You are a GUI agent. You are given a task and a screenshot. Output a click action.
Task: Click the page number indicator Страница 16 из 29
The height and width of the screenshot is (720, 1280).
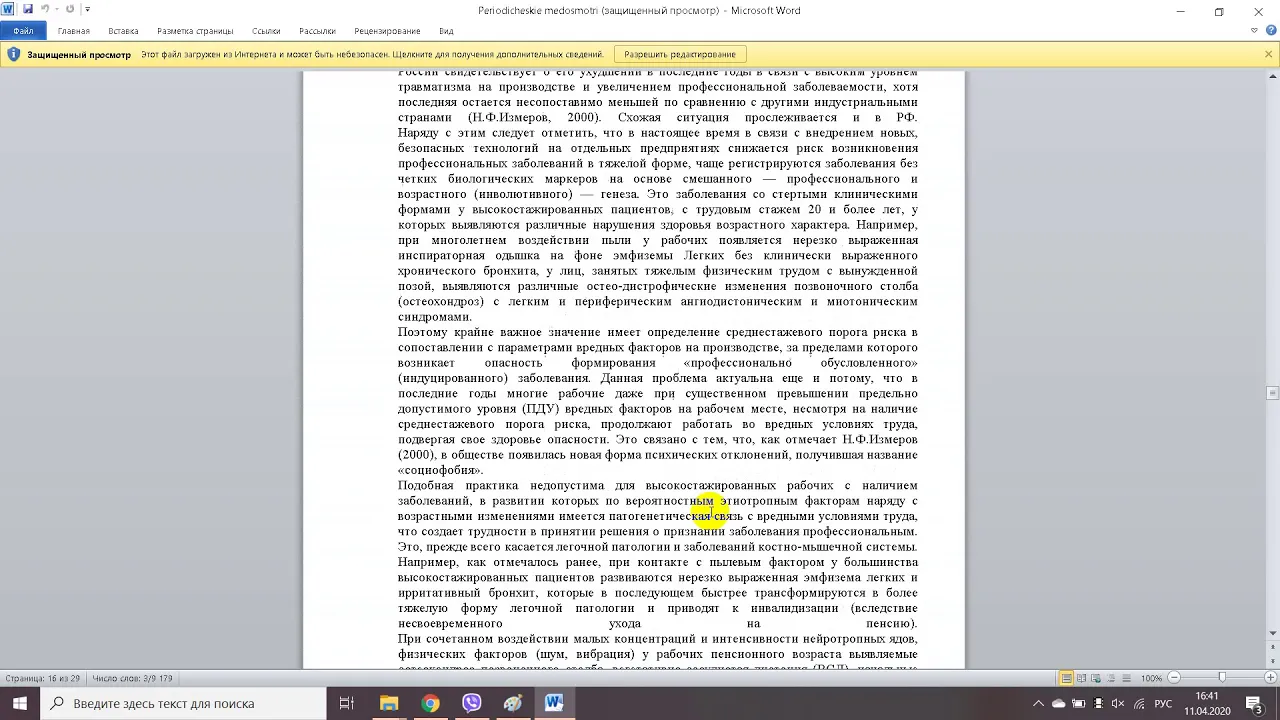click(x=42, y=678)
